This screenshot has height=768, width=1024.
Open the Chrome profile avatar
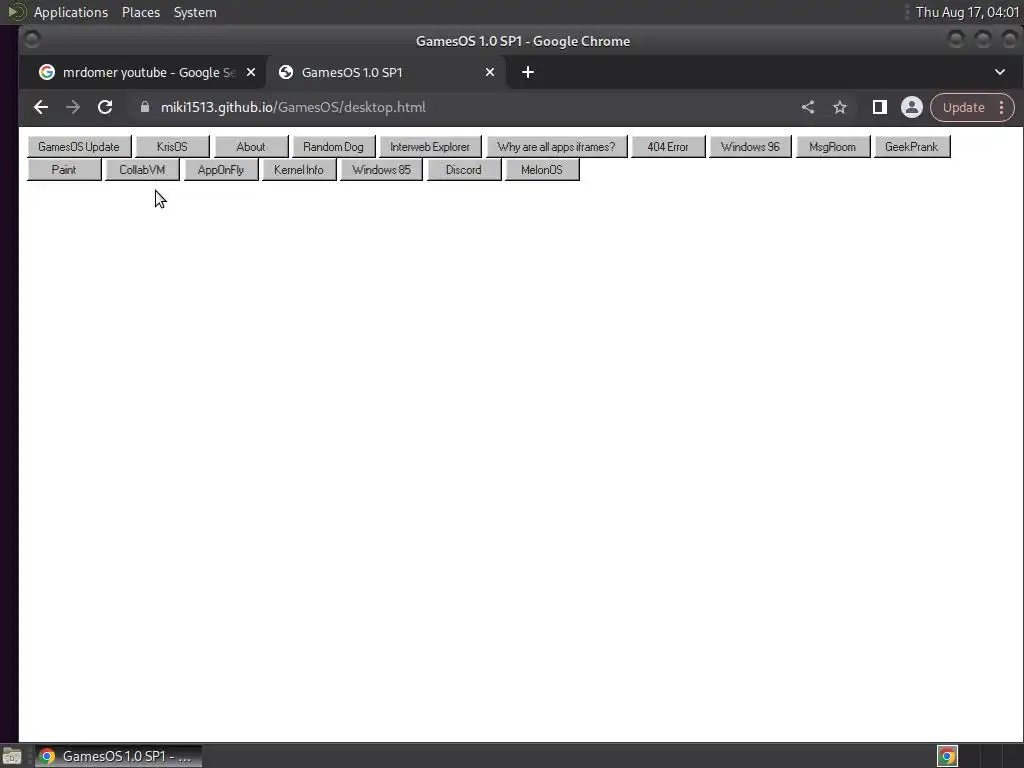(x=912, y=107)
